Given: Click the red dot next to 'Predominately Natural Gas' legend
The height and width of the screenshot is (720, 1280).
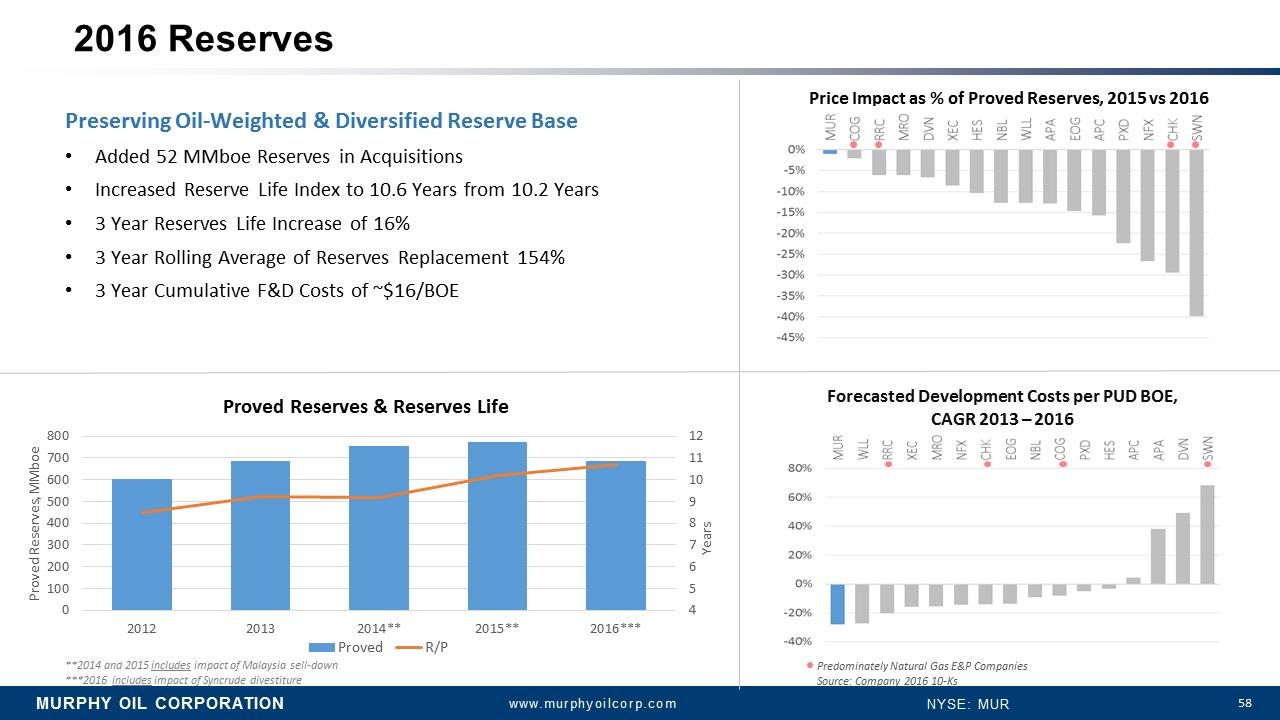Looking at the screenshot, I should coord(810,665).
